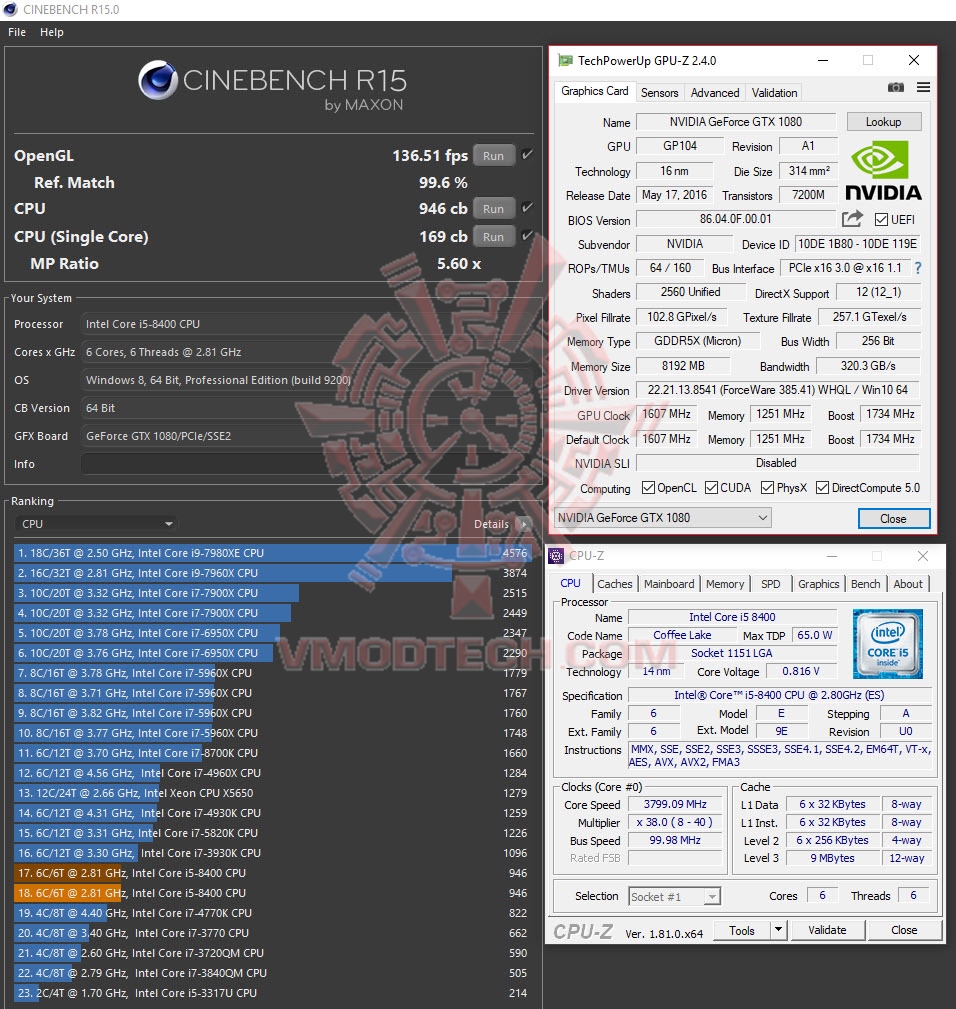Screen dimensions: 956x1009
Task: Open the Graphics tab in CPU-Z
Action: pyautogui.click(x=818, y=584)
